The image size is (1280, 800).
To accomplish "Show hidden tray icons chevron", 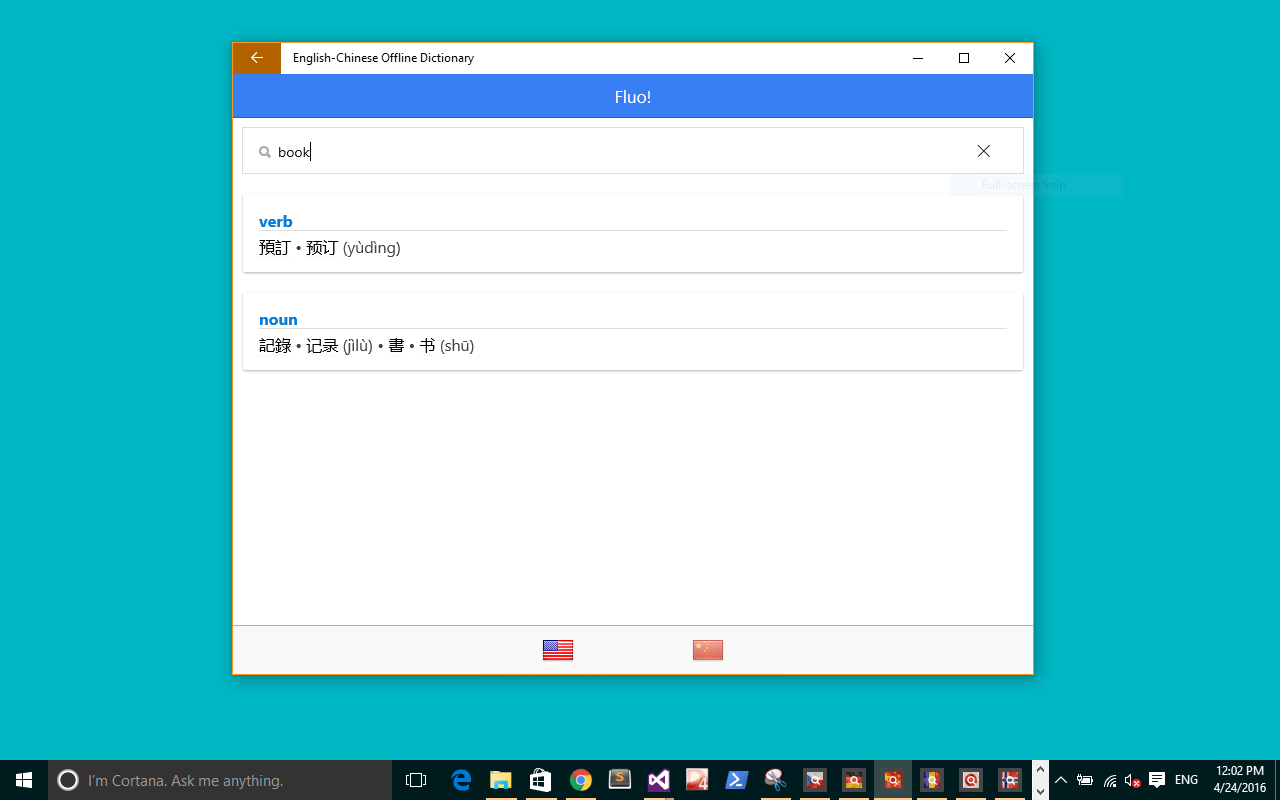I will click(1061, 780).
